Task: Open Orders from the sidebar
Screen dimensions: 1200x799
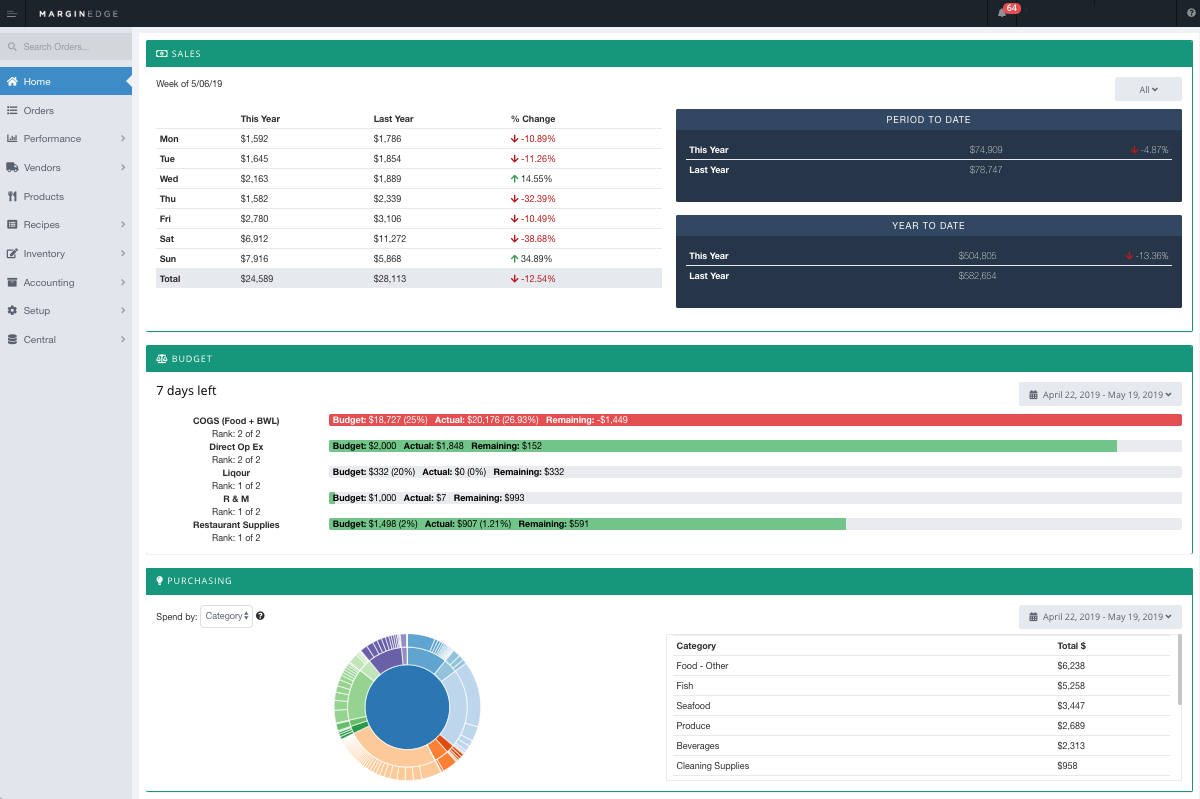Action: (39, 111)
